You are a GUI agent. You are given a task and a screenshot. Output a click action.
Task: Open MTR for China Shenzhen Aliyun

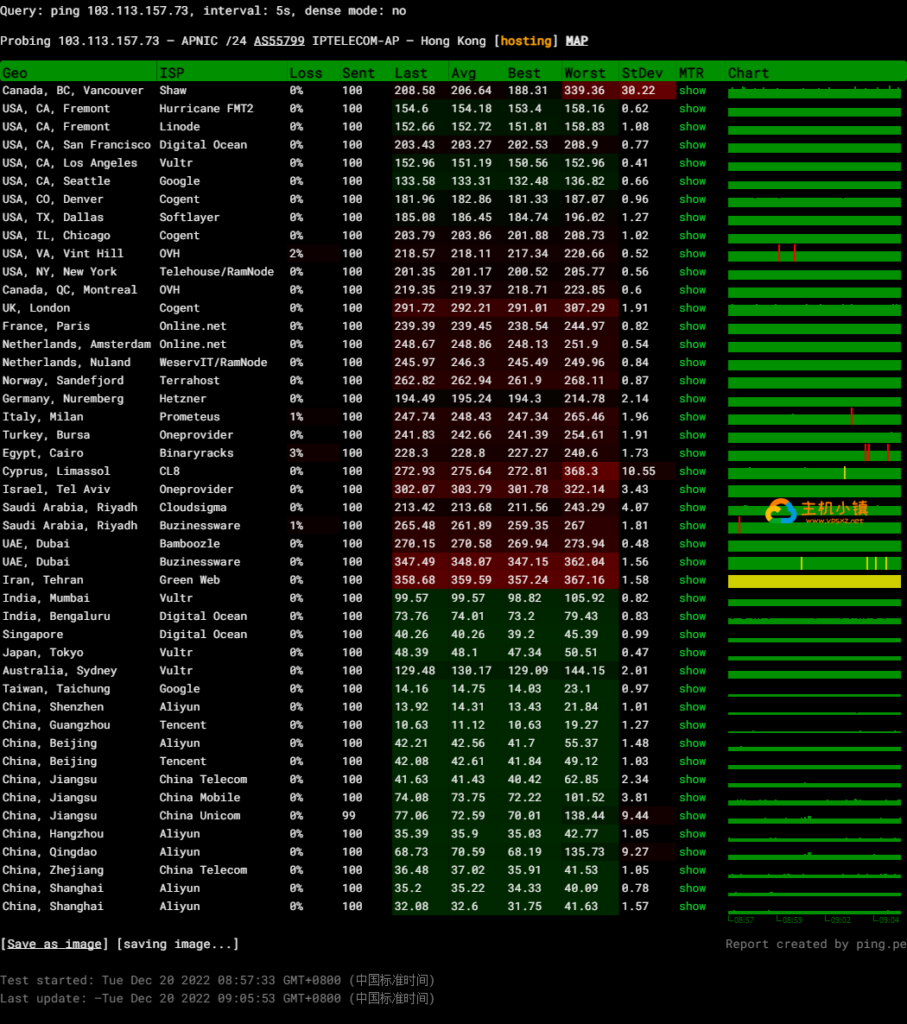[692, 707]
